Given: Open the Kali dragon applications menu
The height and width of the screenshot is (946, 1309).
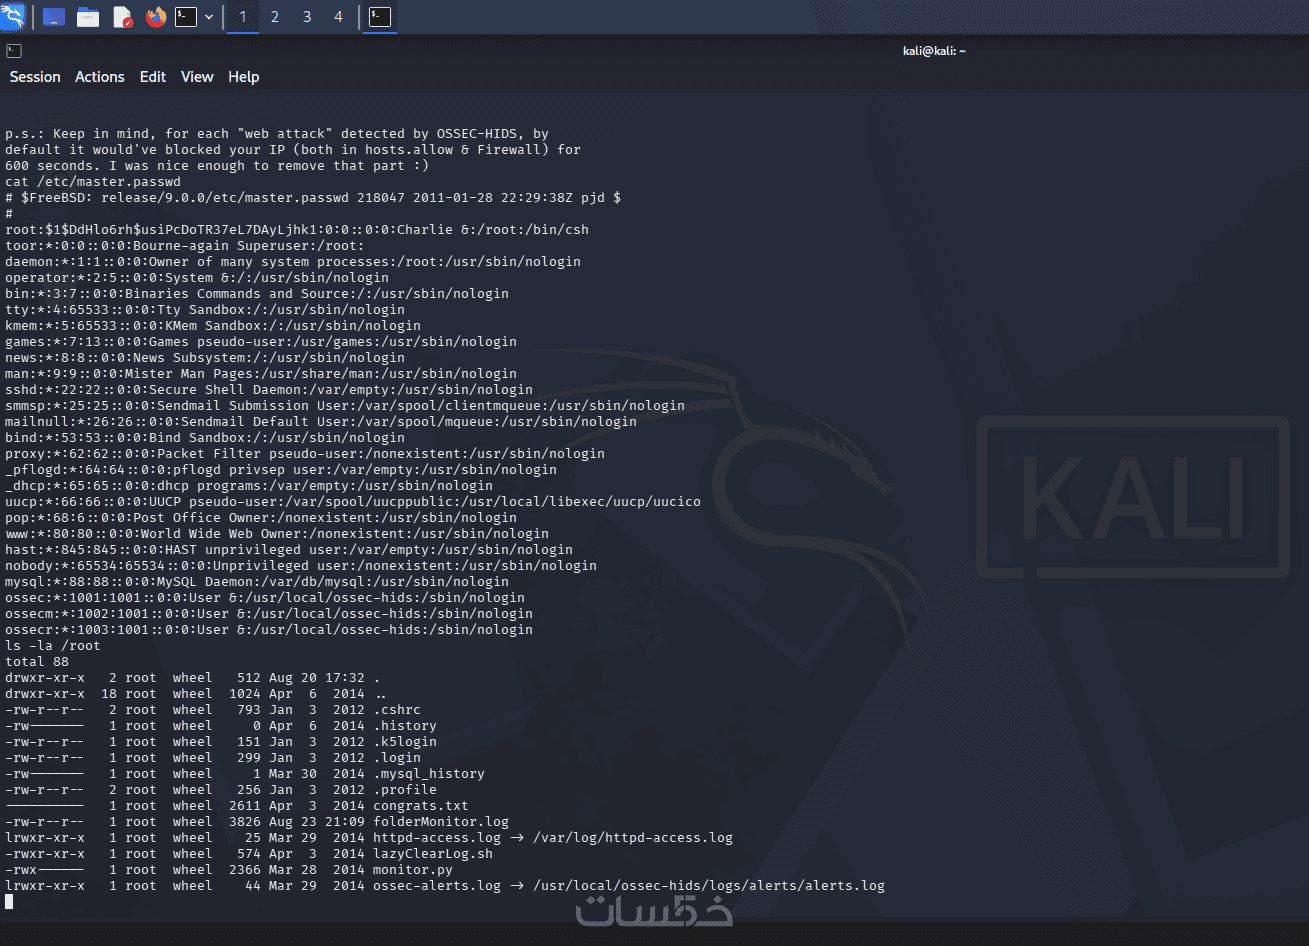Looking at the screenshot, I should click(13, 17).
